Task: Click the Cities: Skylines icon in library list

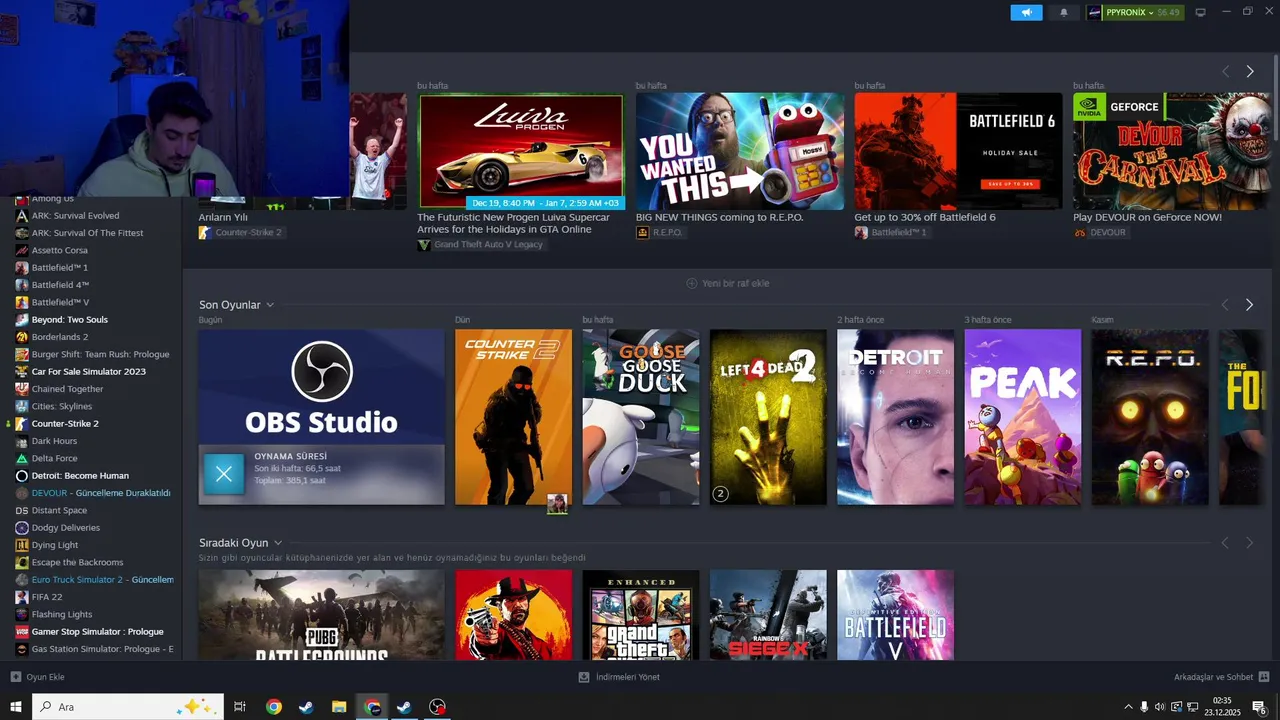Action: (x=22, y=406)
